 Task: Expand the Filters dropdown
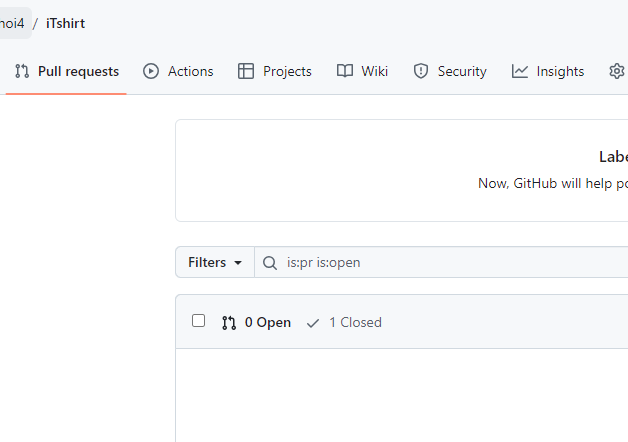pos(215,263)
